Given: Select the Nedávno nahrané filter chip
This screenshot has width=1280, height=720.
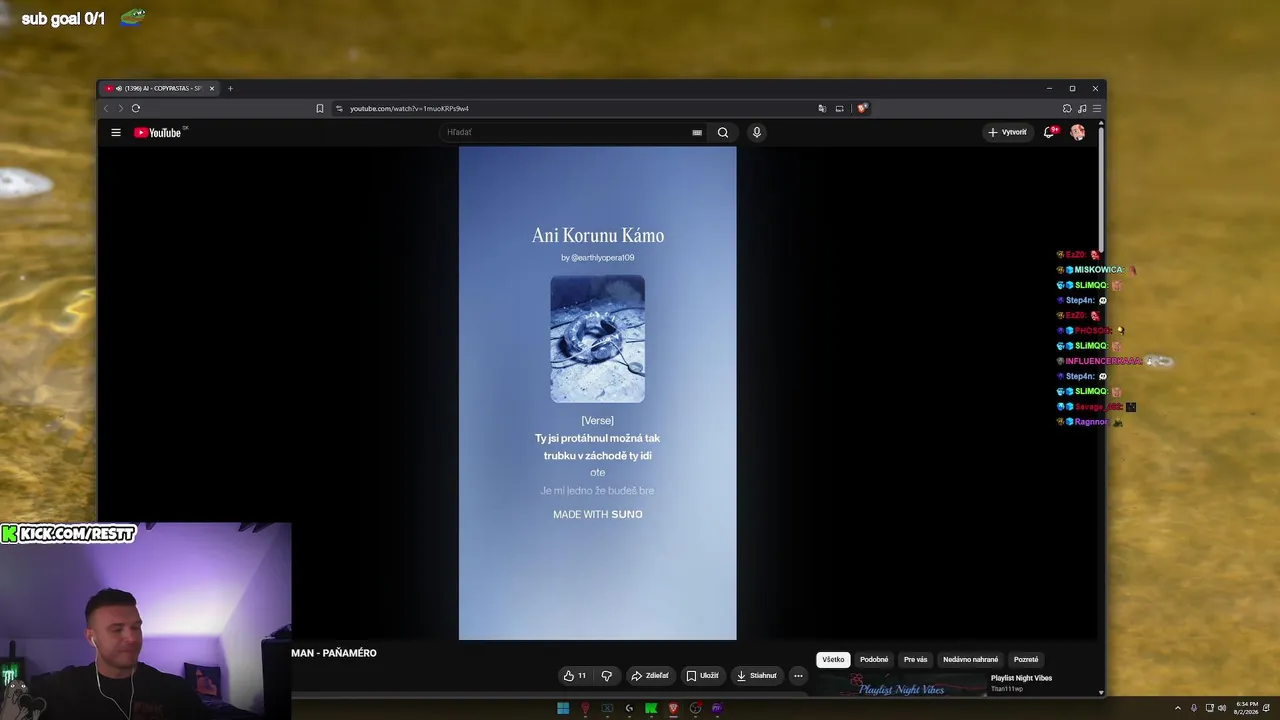Looking at the screenshot, I should tap(970, 660).
